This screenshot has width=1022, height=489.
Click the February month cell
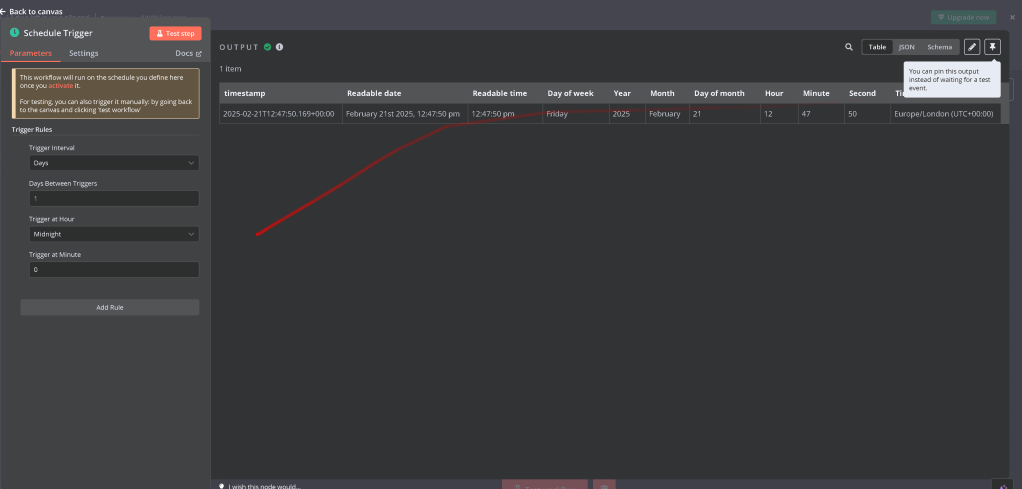click(665, 113)
